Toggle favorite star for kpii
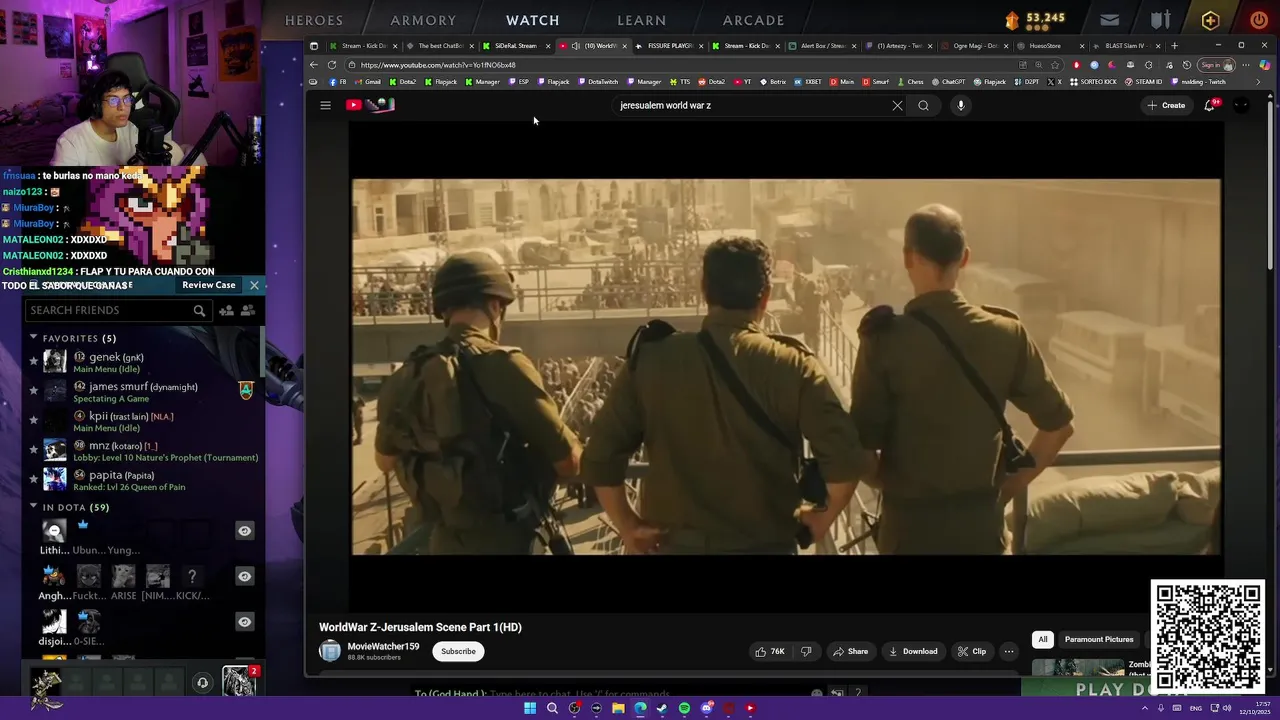 [33, 420]
